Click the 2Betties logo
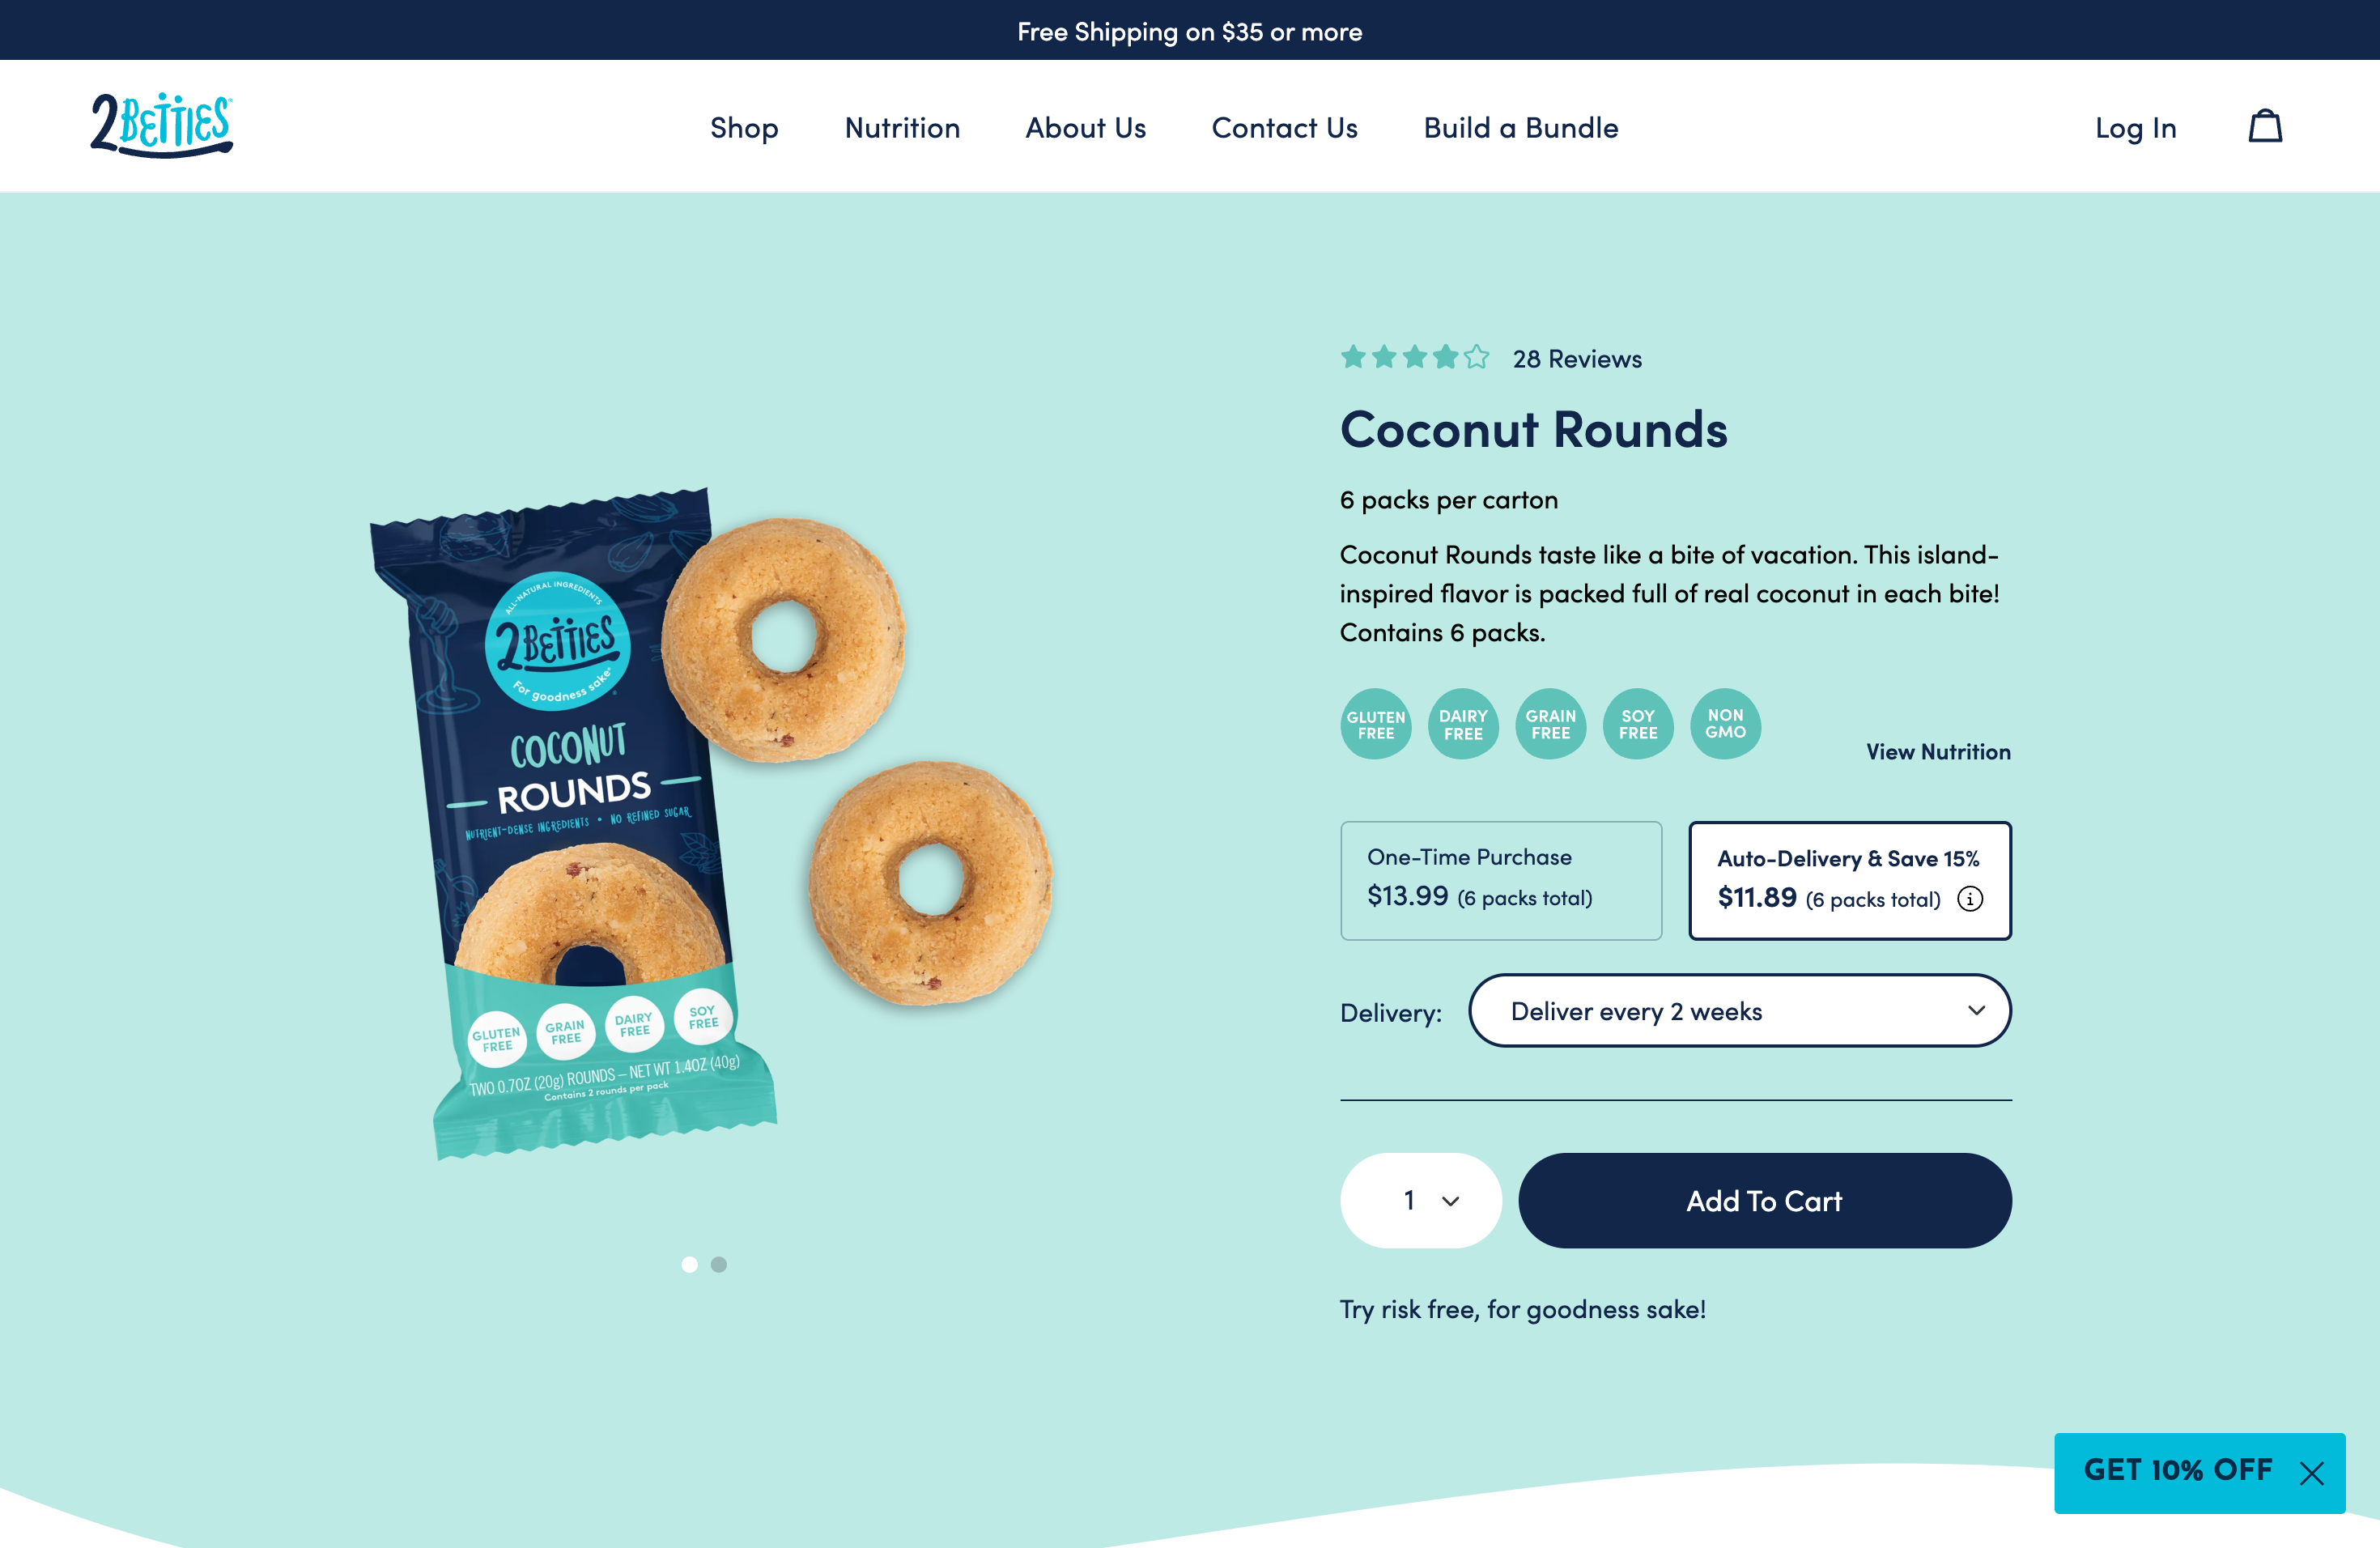Screen dimensions: 2380x1548 [162, 125]
